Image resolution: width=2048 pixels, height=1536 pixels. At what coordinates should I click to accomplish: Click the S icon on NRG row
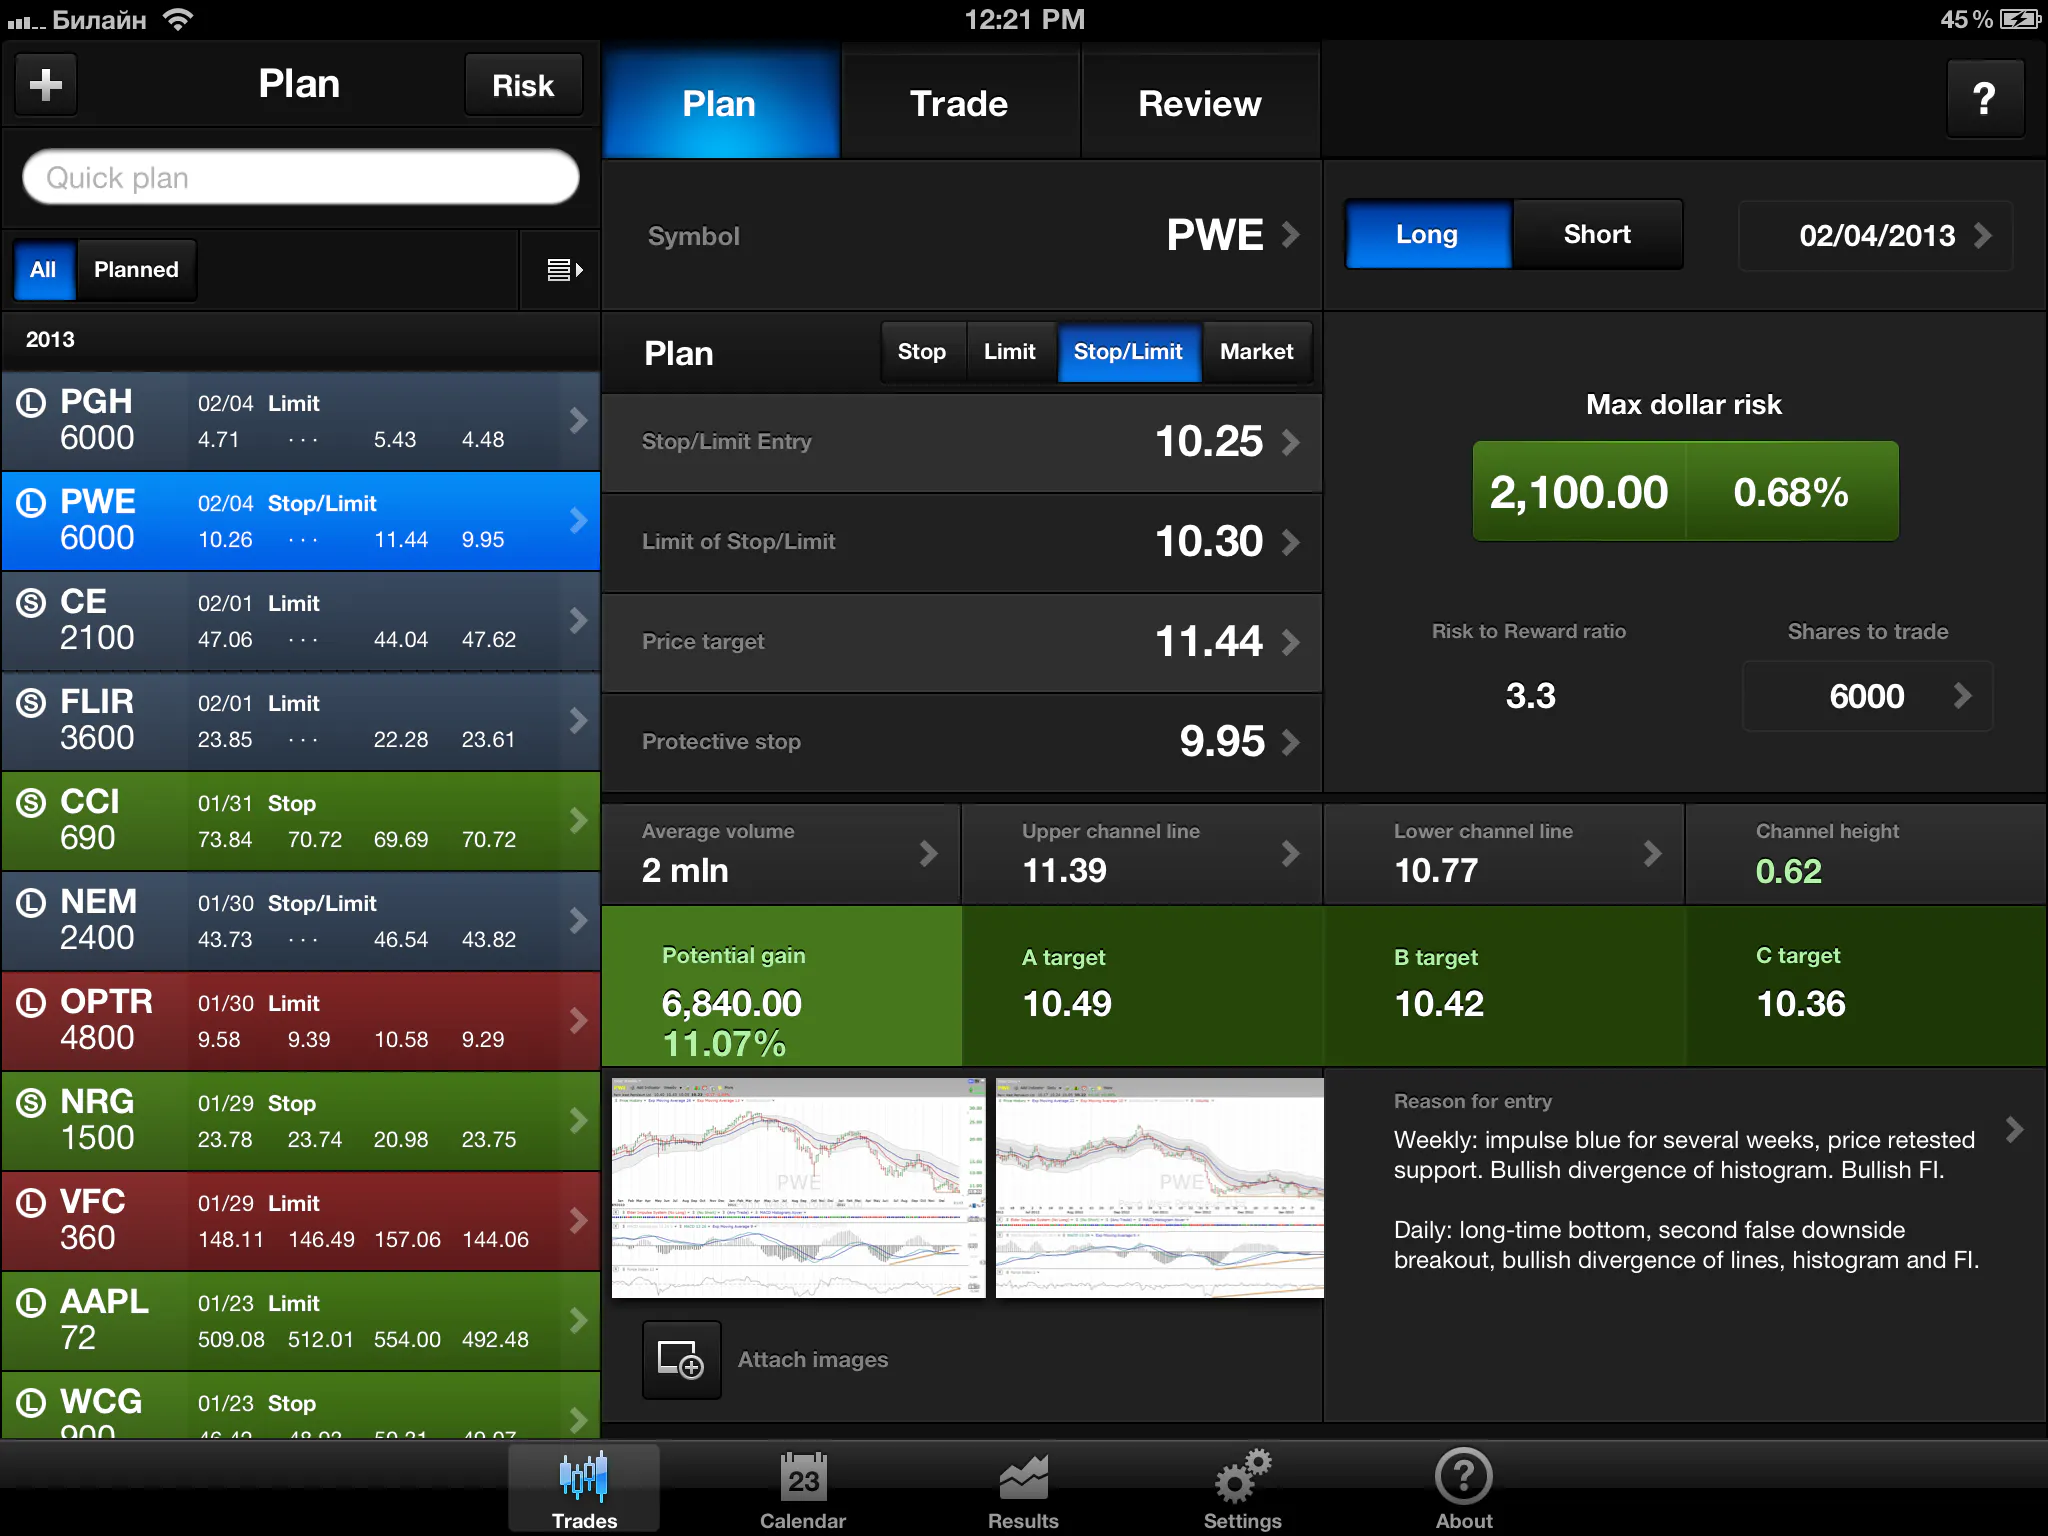click(32, 1102)
